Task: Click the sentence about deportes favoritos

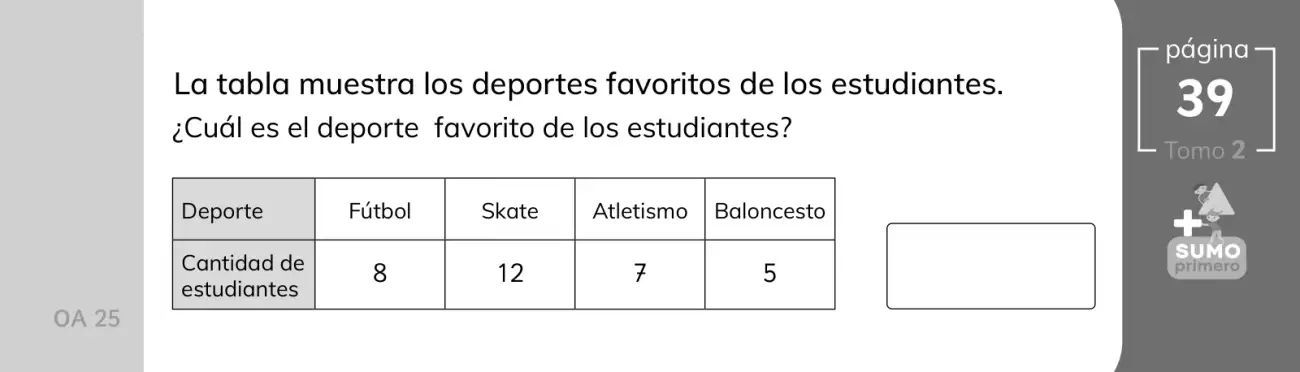Action: (x=588, y=84)
